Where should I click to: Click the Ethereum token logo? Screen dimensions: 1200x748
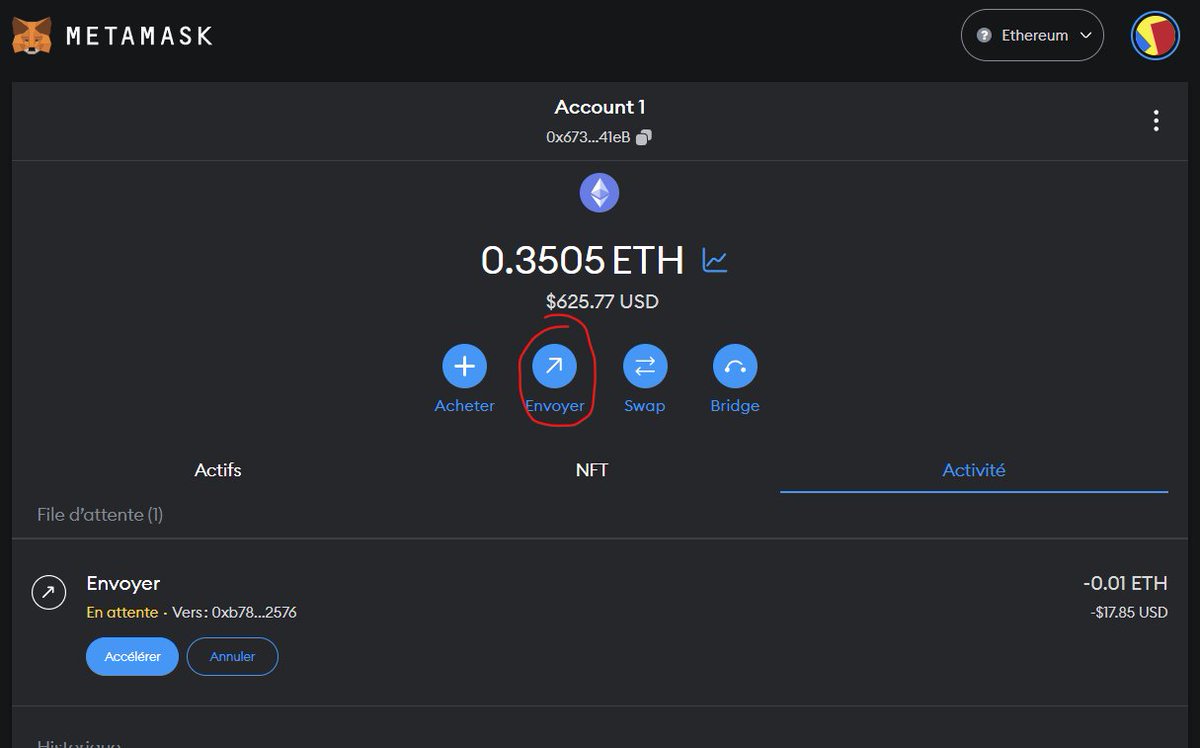600,192
